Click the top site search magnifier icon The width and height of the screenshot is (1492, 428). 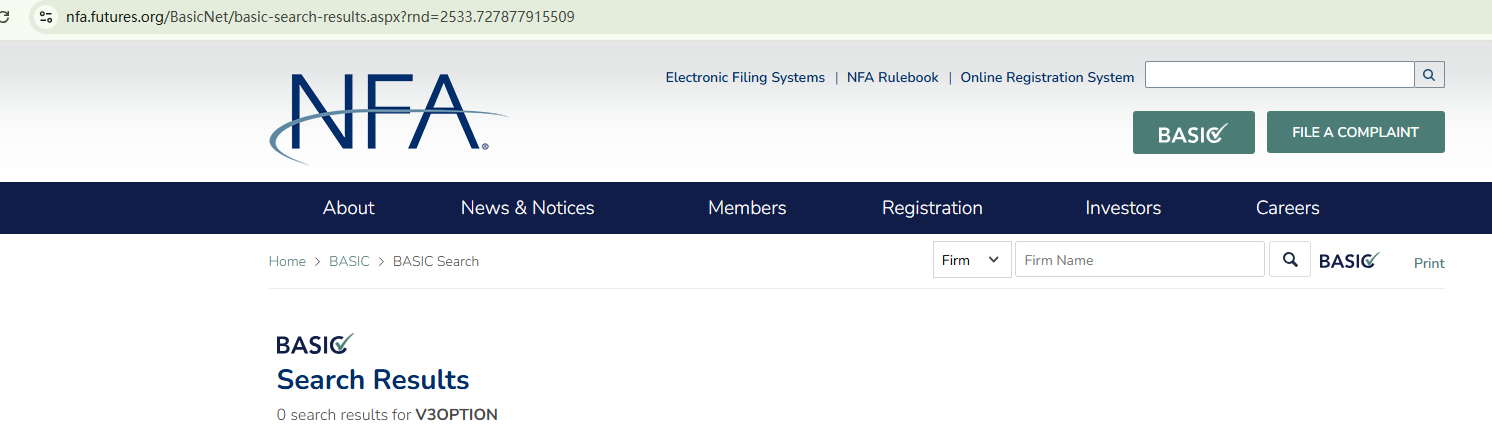1429,75
